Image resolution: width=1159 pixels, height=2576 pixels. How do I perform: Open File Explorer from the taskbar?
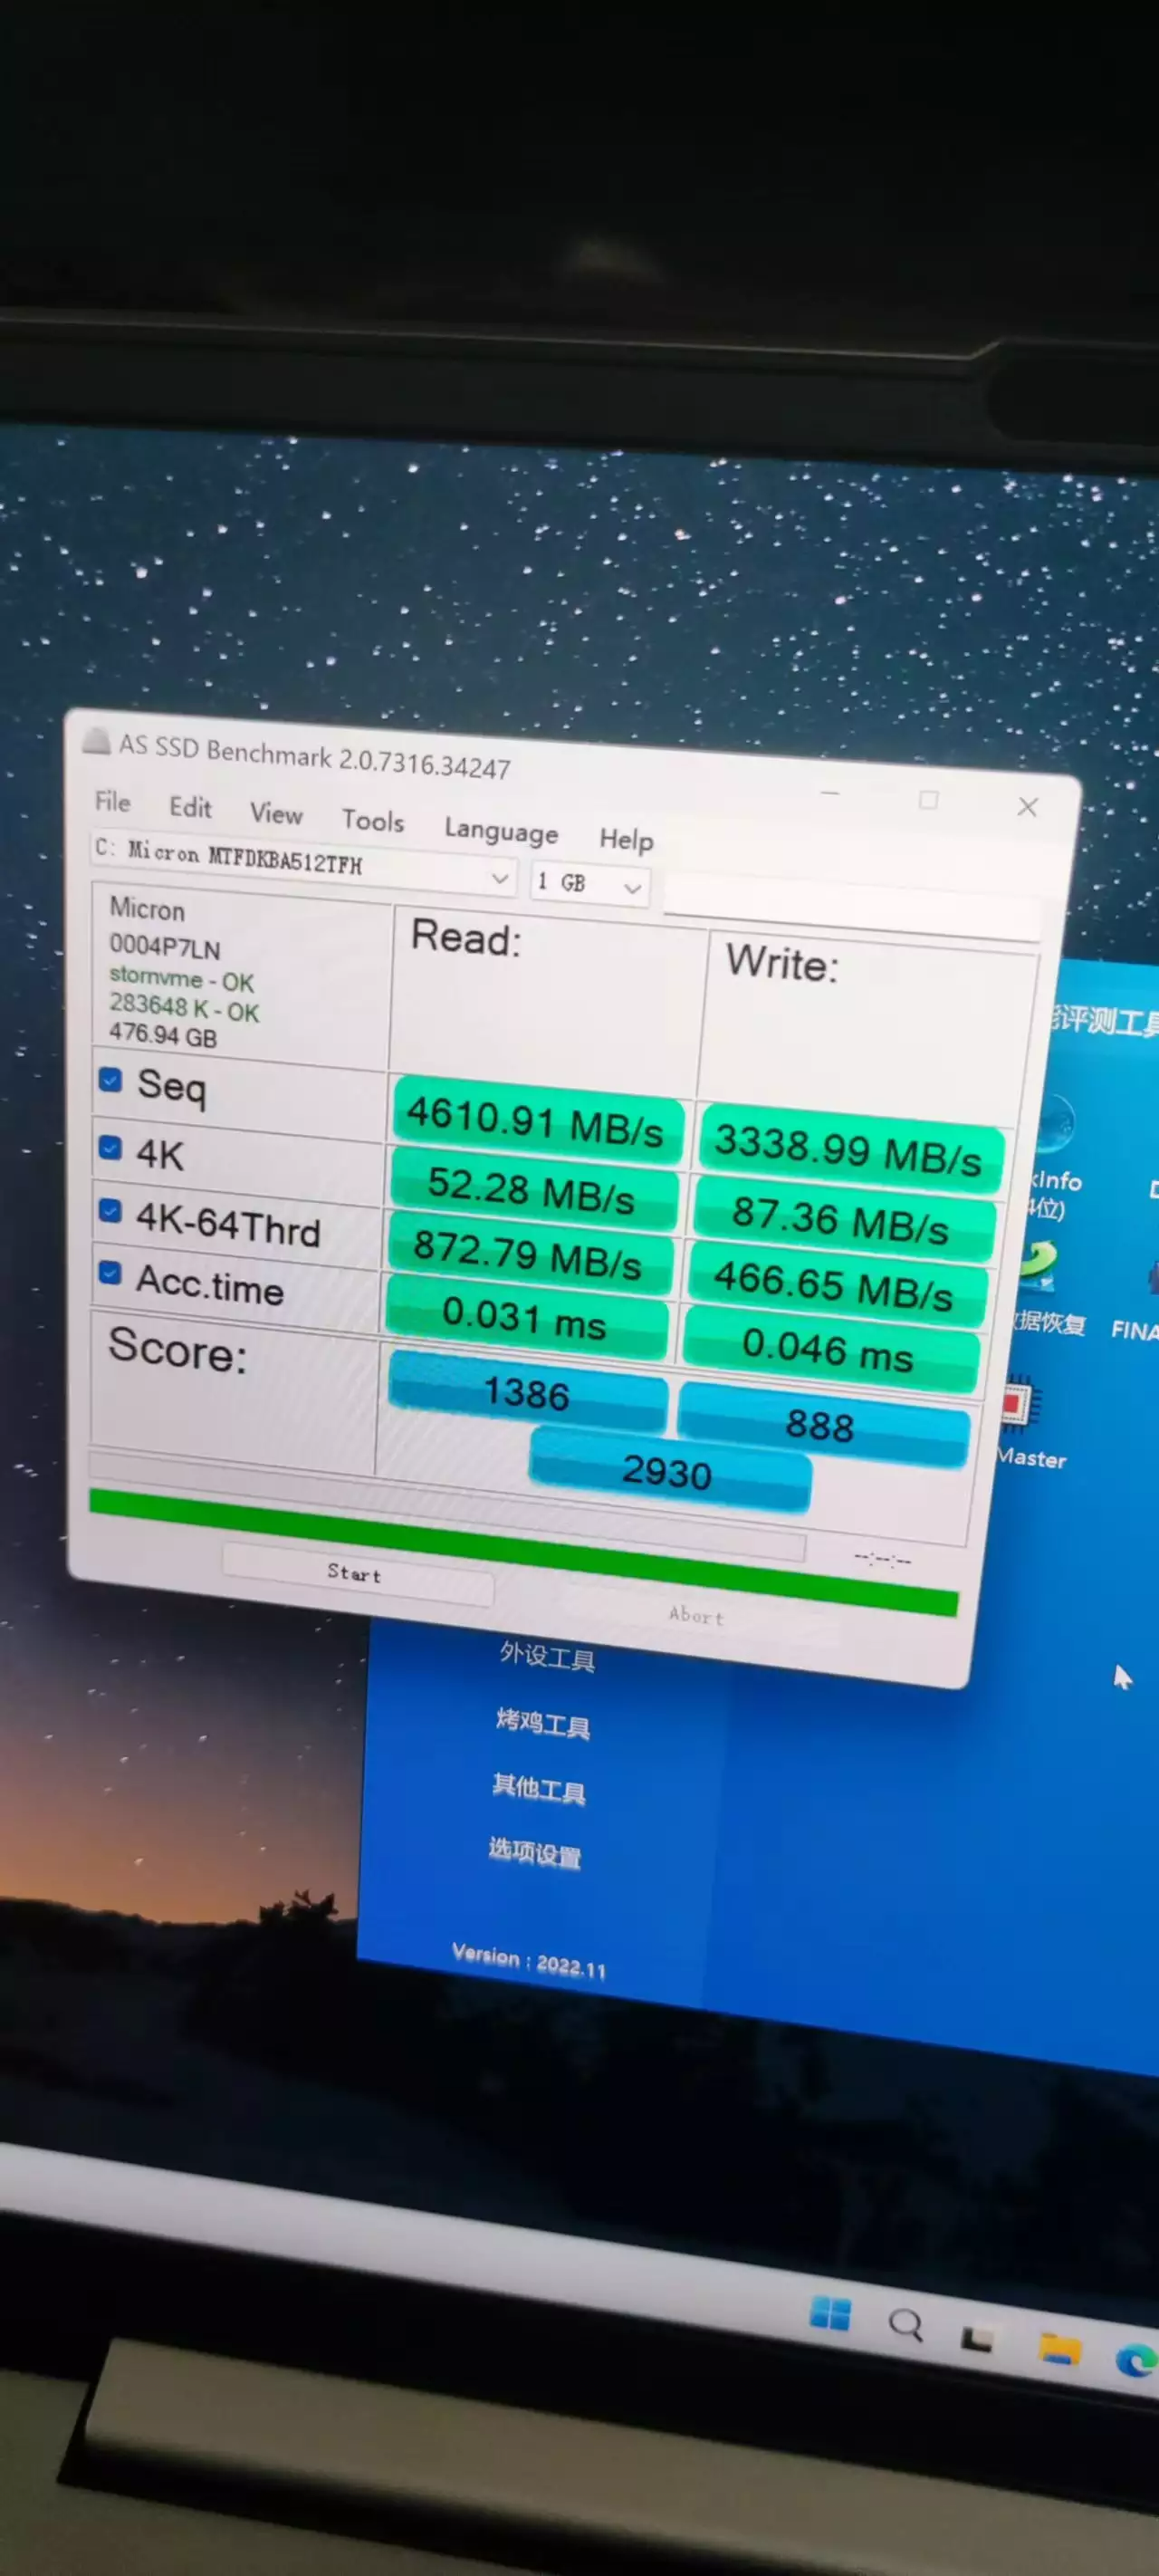1059,2349
